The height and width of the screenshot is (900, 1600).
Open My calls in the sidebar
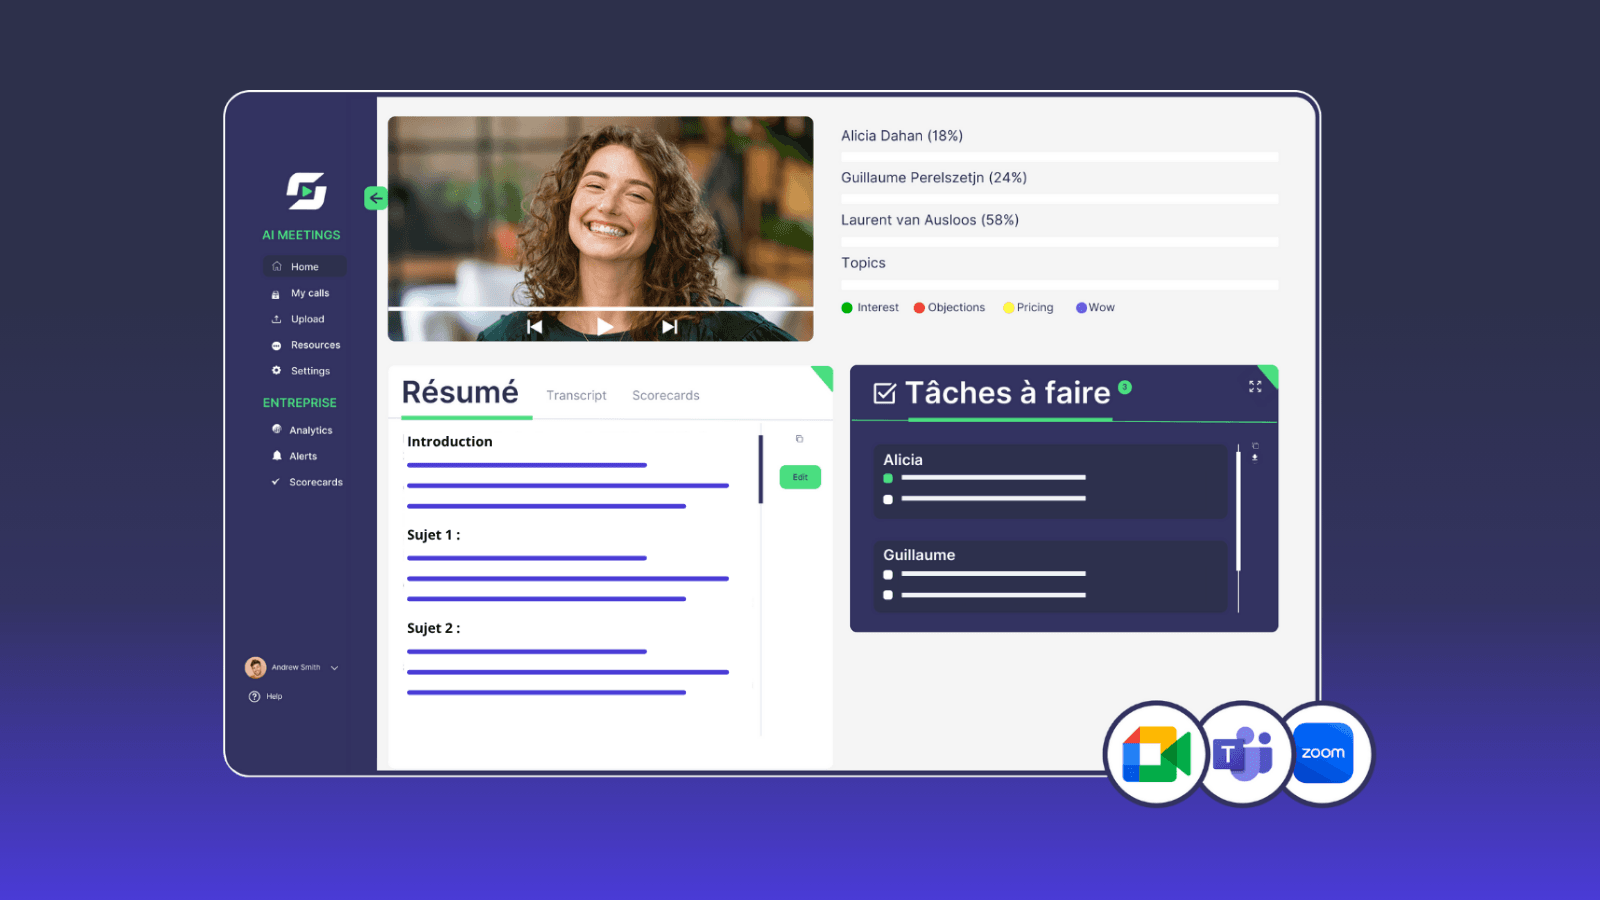pyautogui.click(x=309, y=293)
